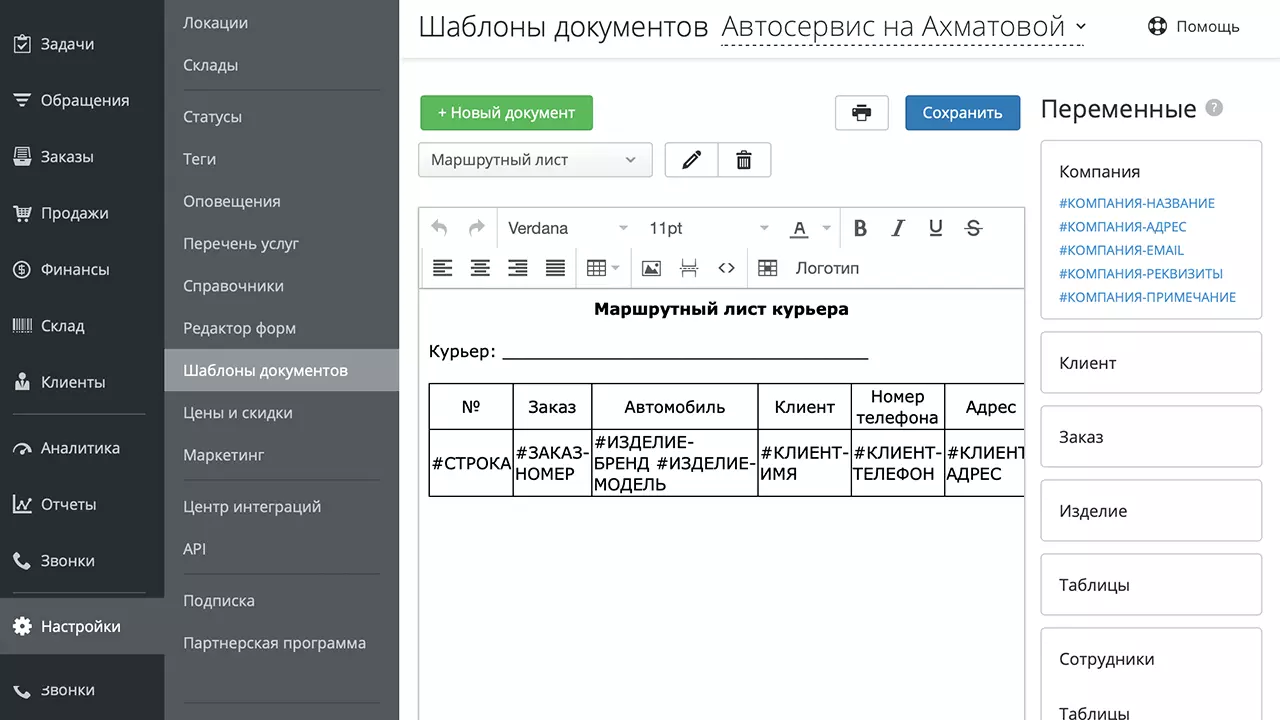
Task: Expand the Заказ variables section
Action: [x=1151, y=437]
